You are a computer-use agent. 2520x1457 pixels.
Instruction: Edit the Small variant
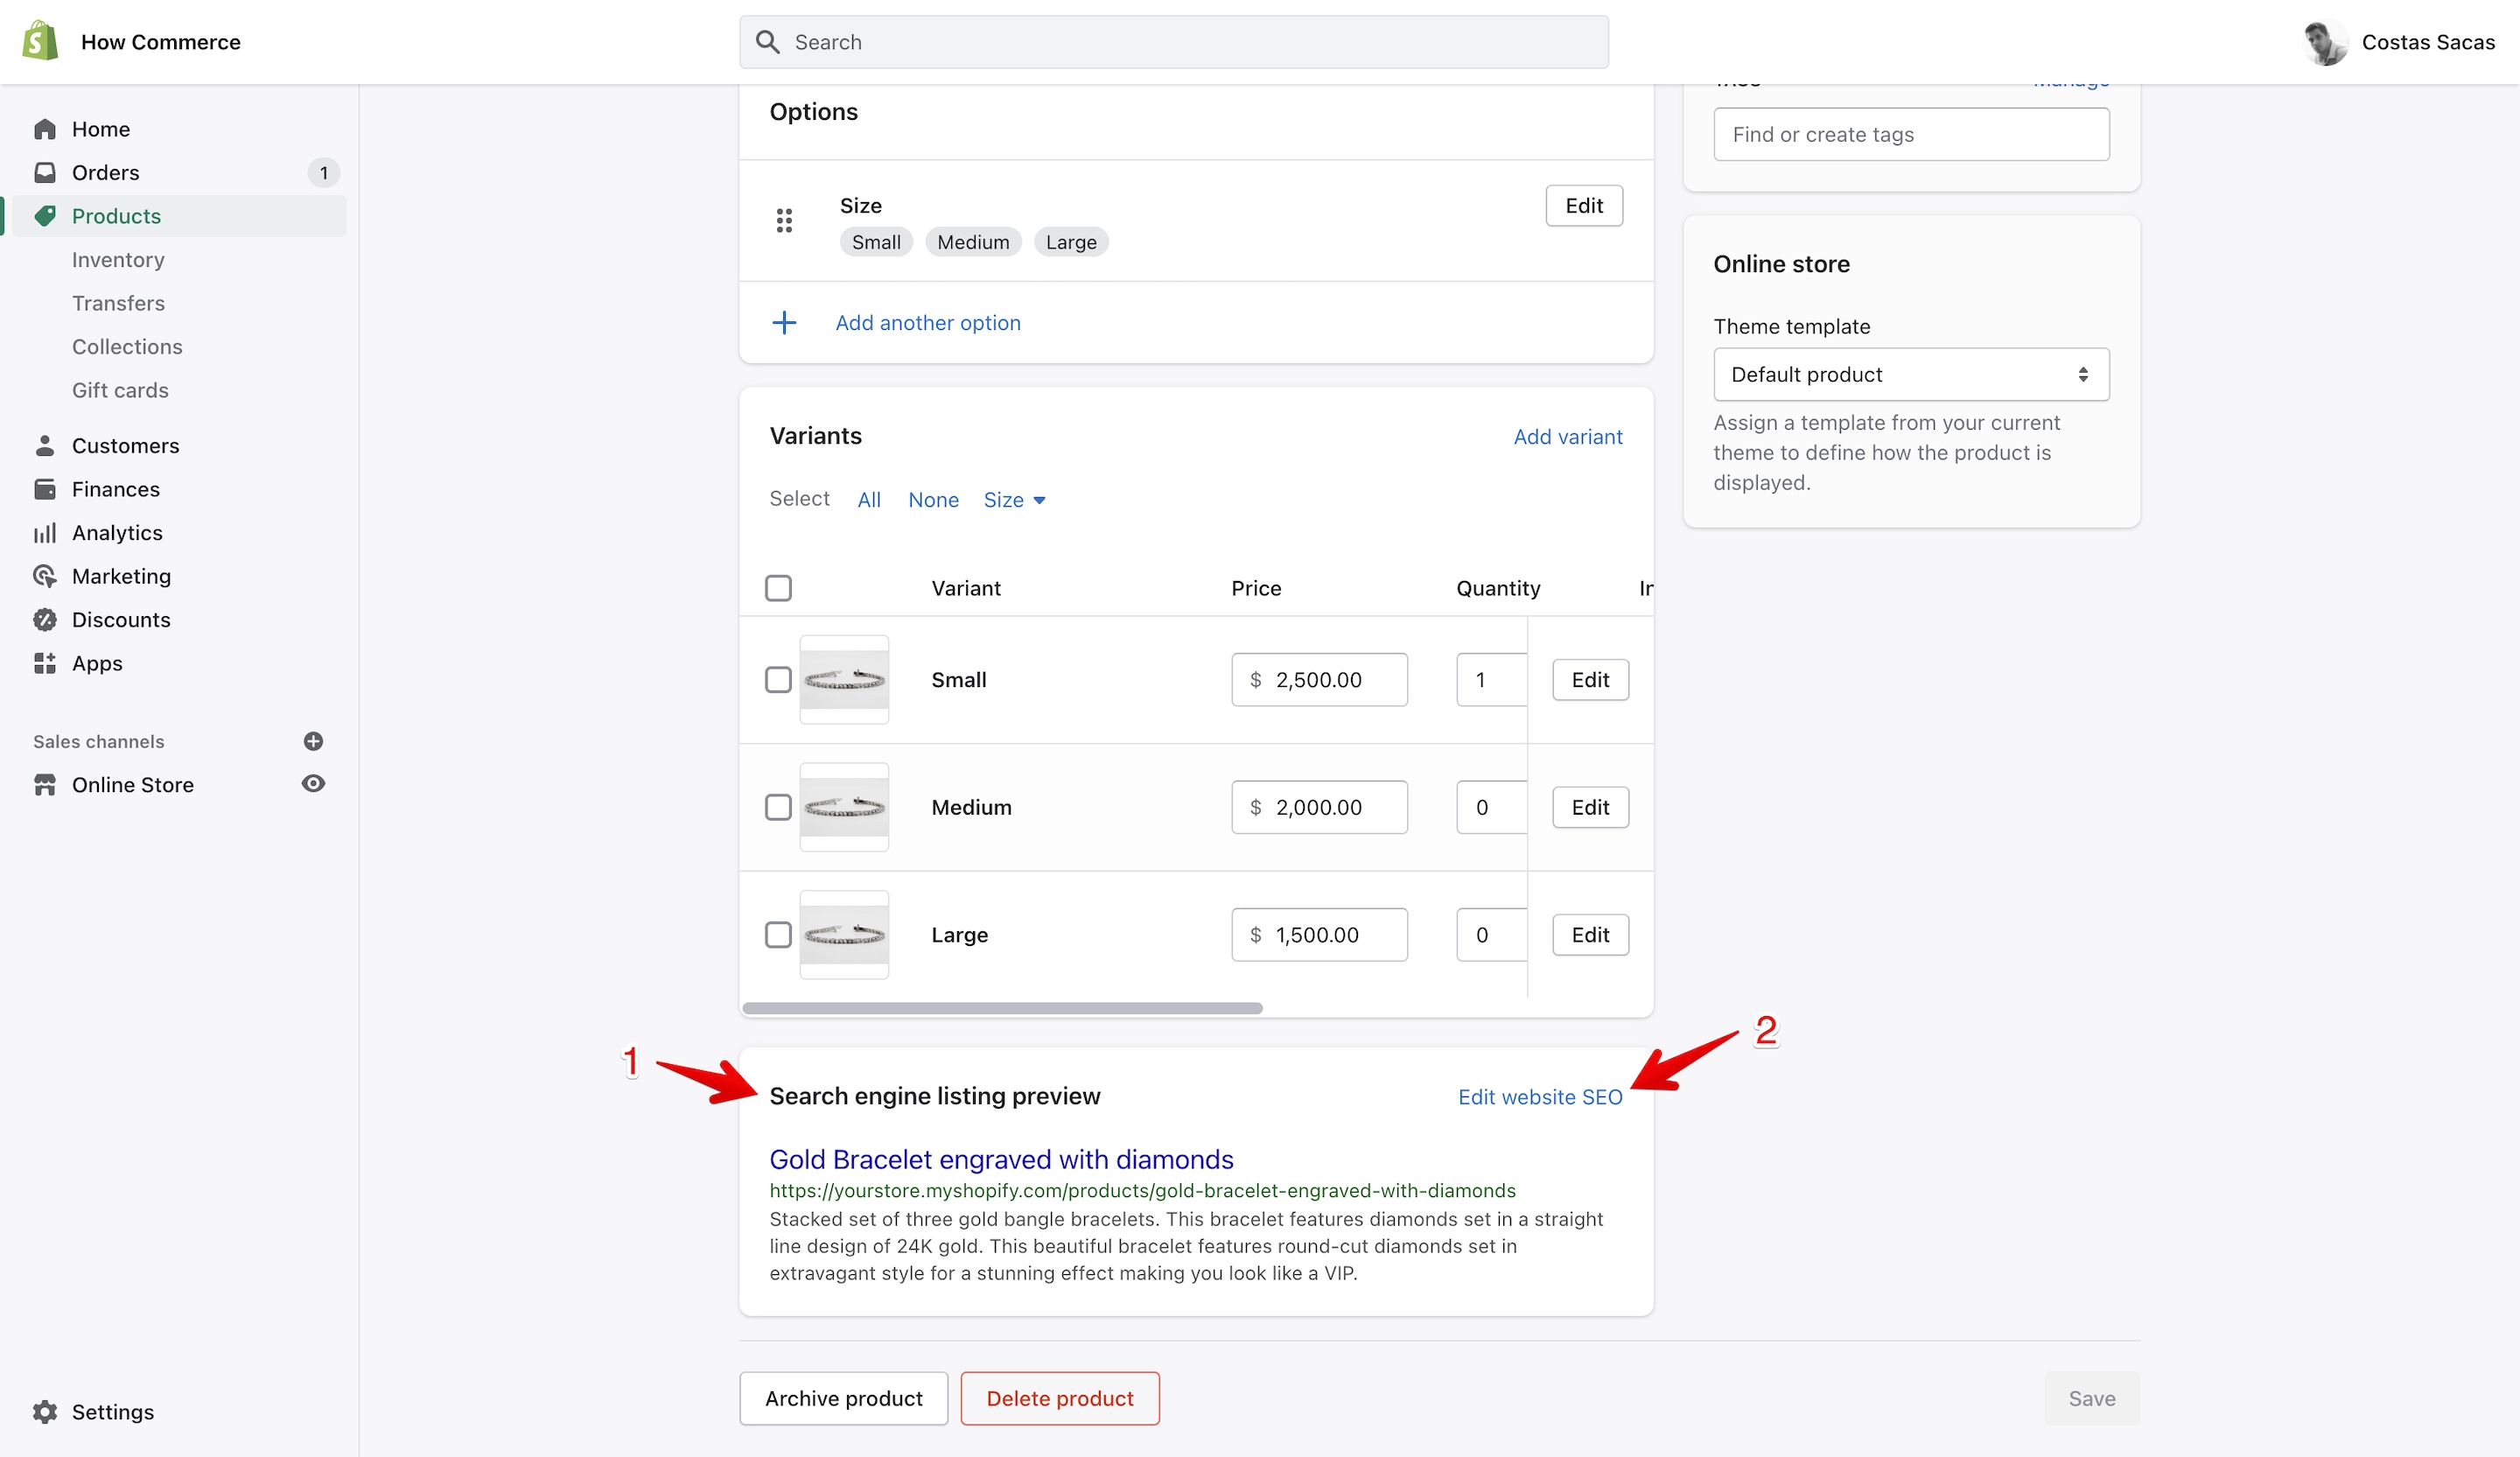click(x=1590, y=680)
